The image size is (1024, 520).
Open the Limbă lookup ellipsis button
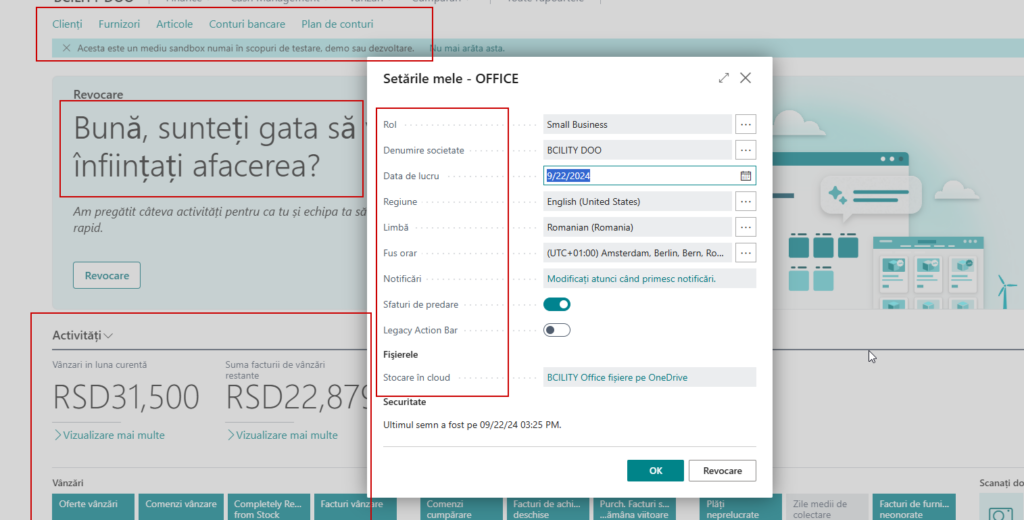[746, 227]
